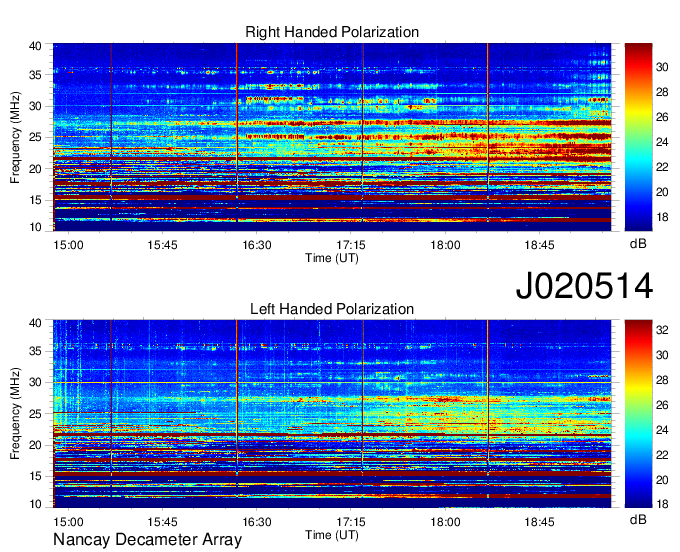Click the 28 dB value on Right Handed colorbar

coord(662,92)
